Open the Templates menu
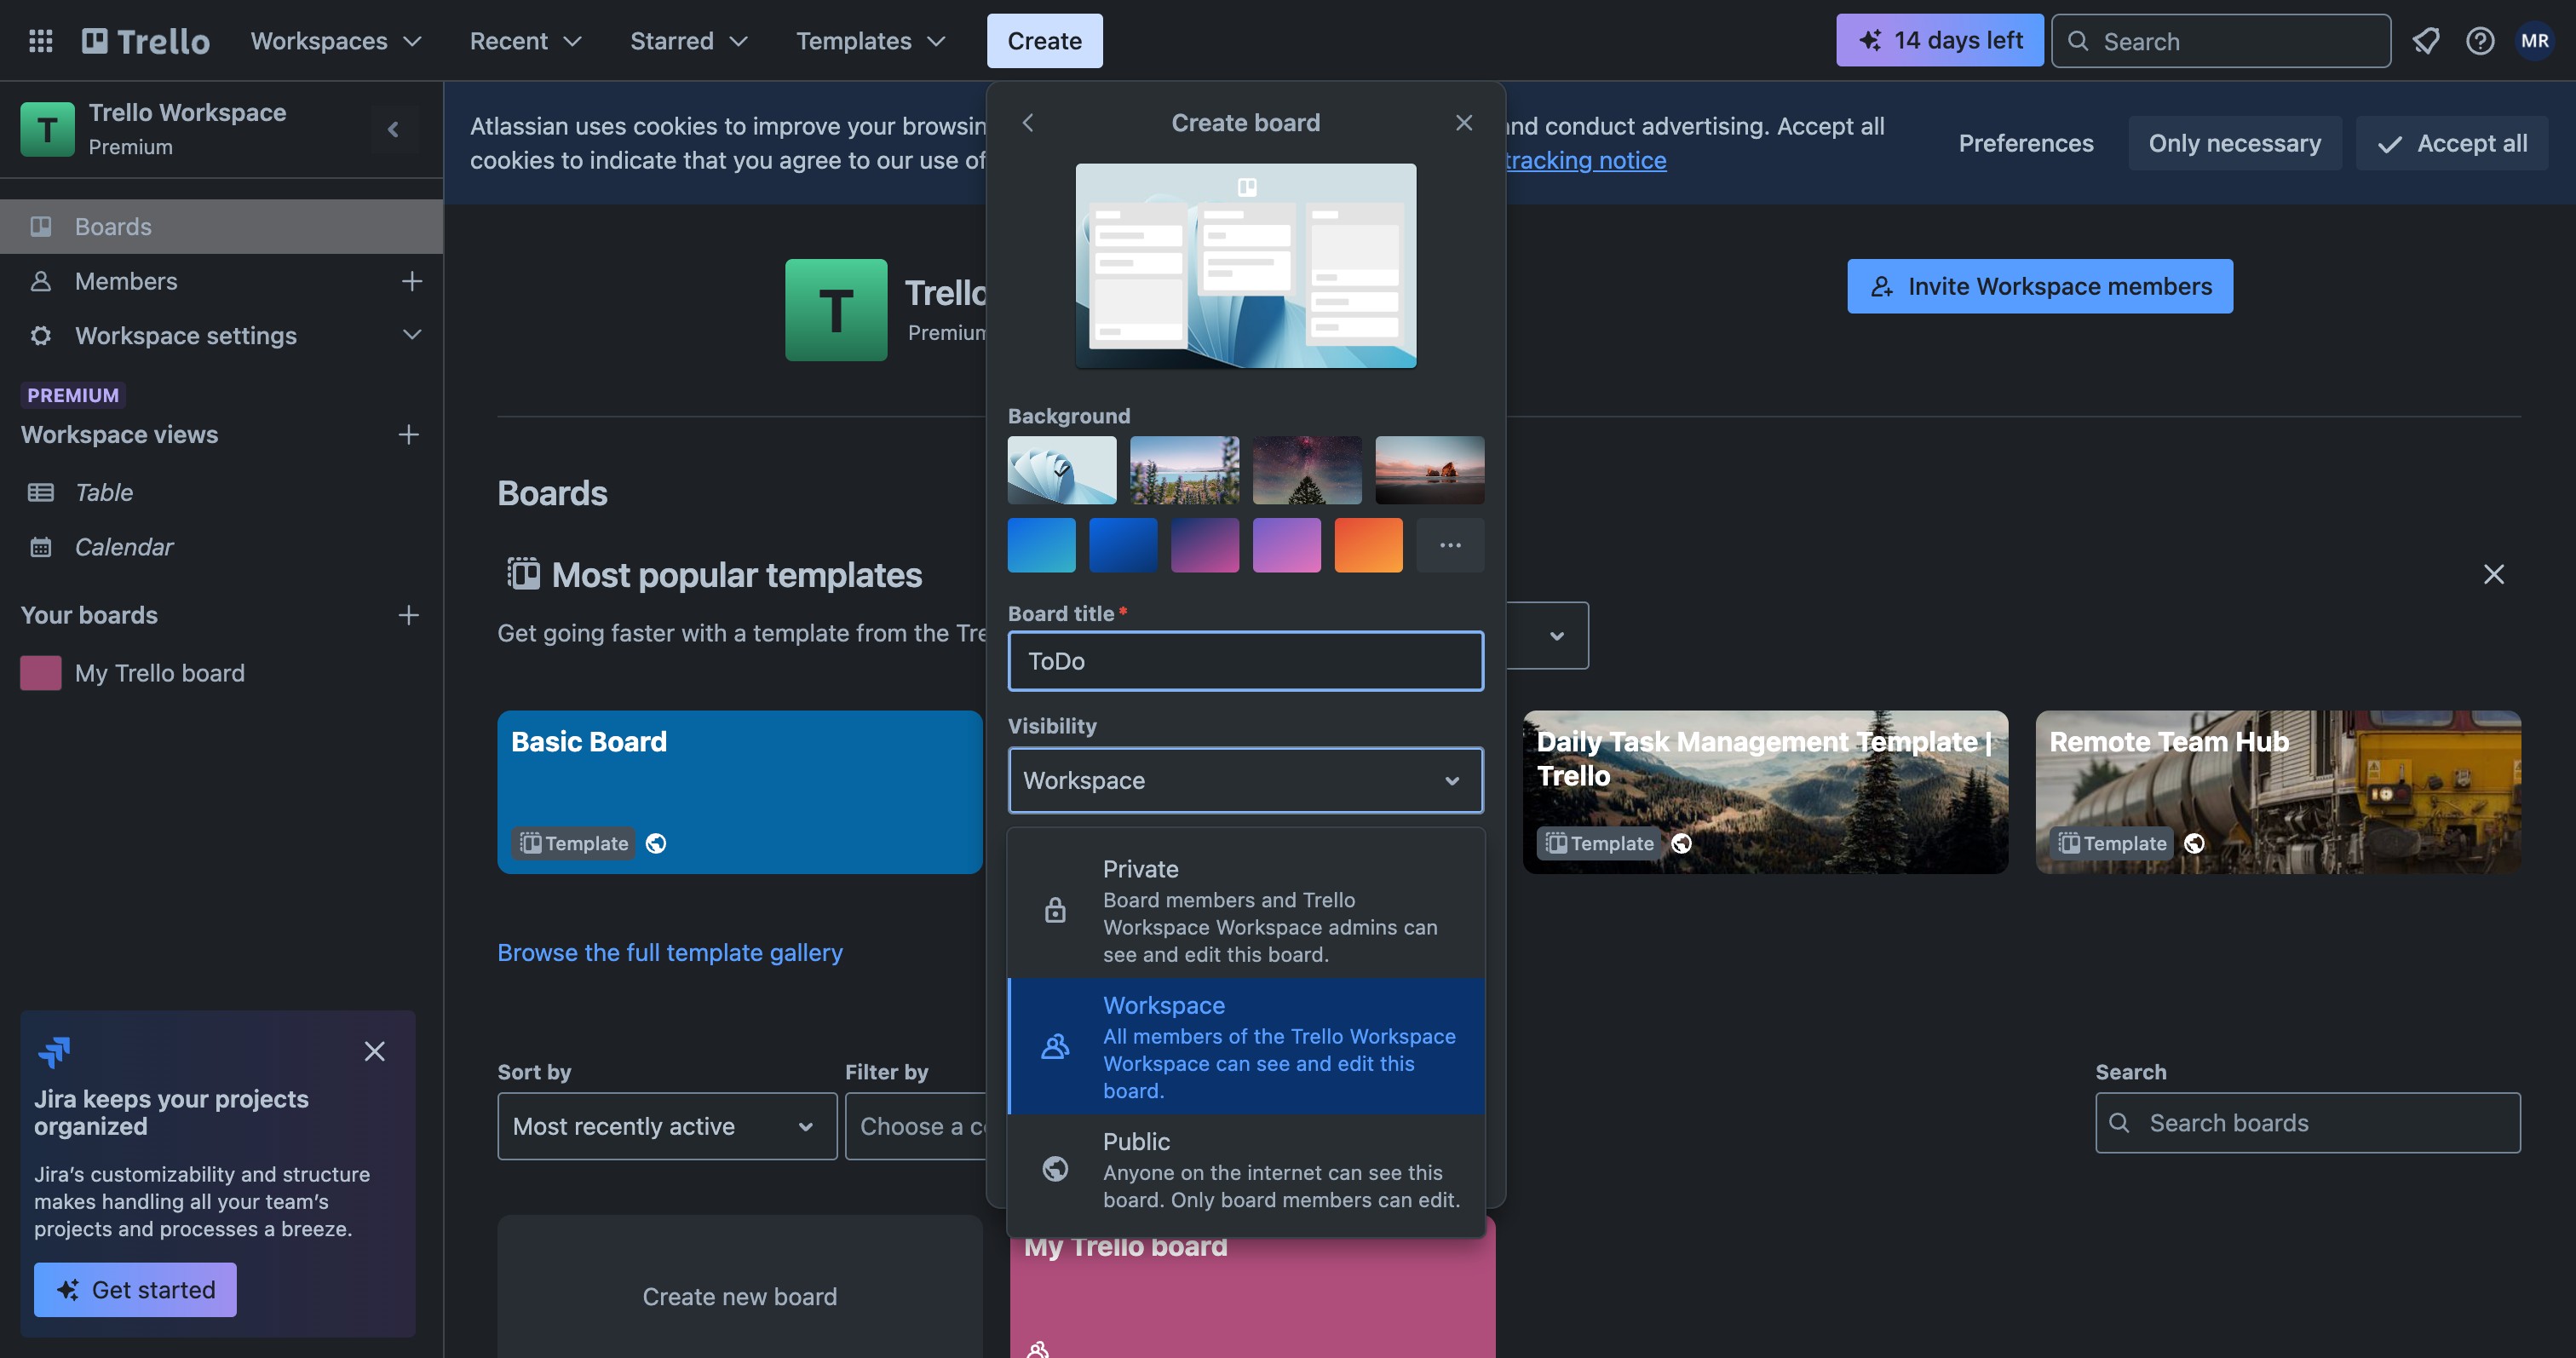 [x=870, y=41]
